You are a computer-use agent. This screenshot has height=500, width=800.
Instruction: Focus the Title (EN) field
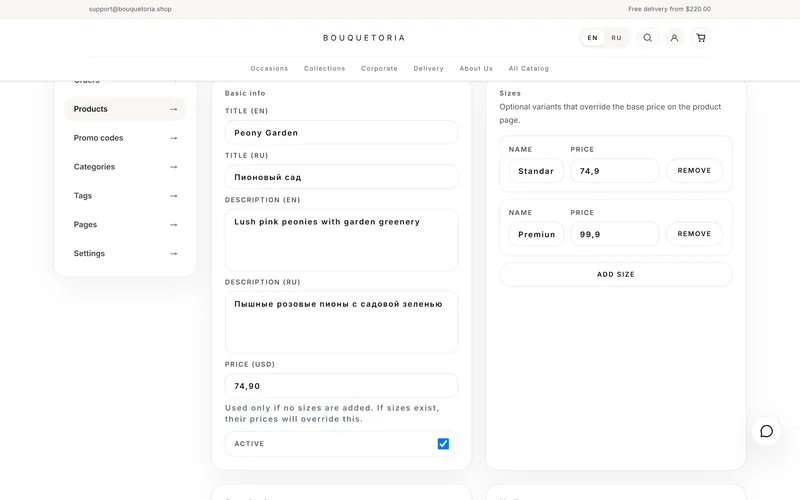341,133
